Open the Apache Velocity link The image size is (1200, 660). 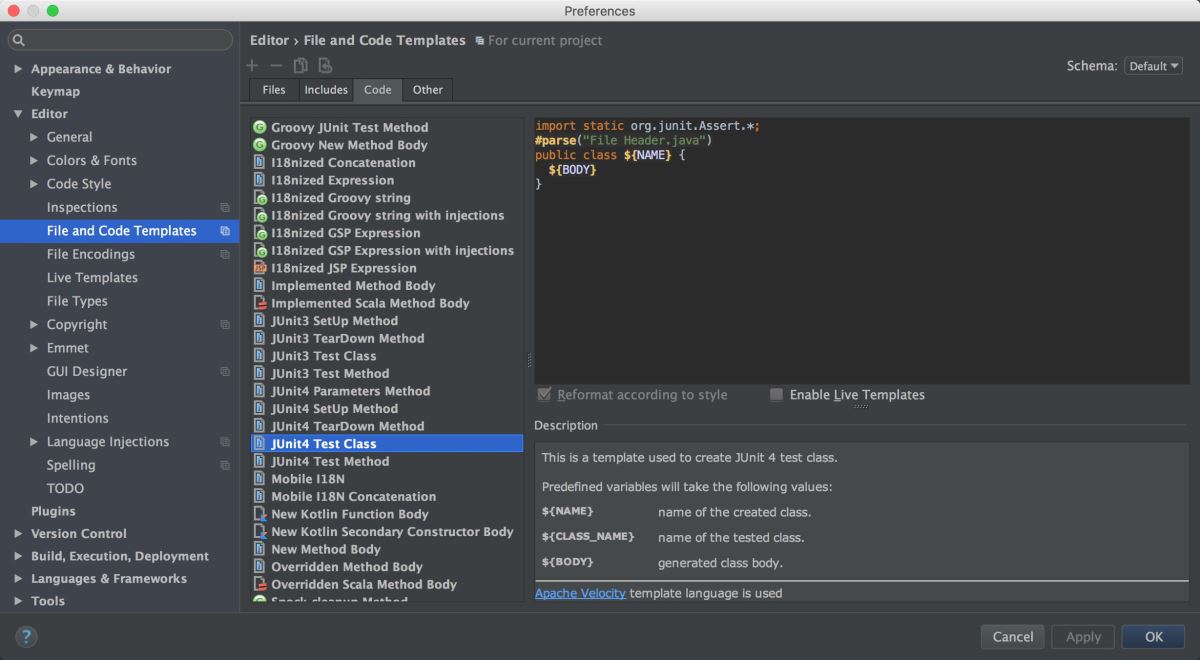point(580,593)
